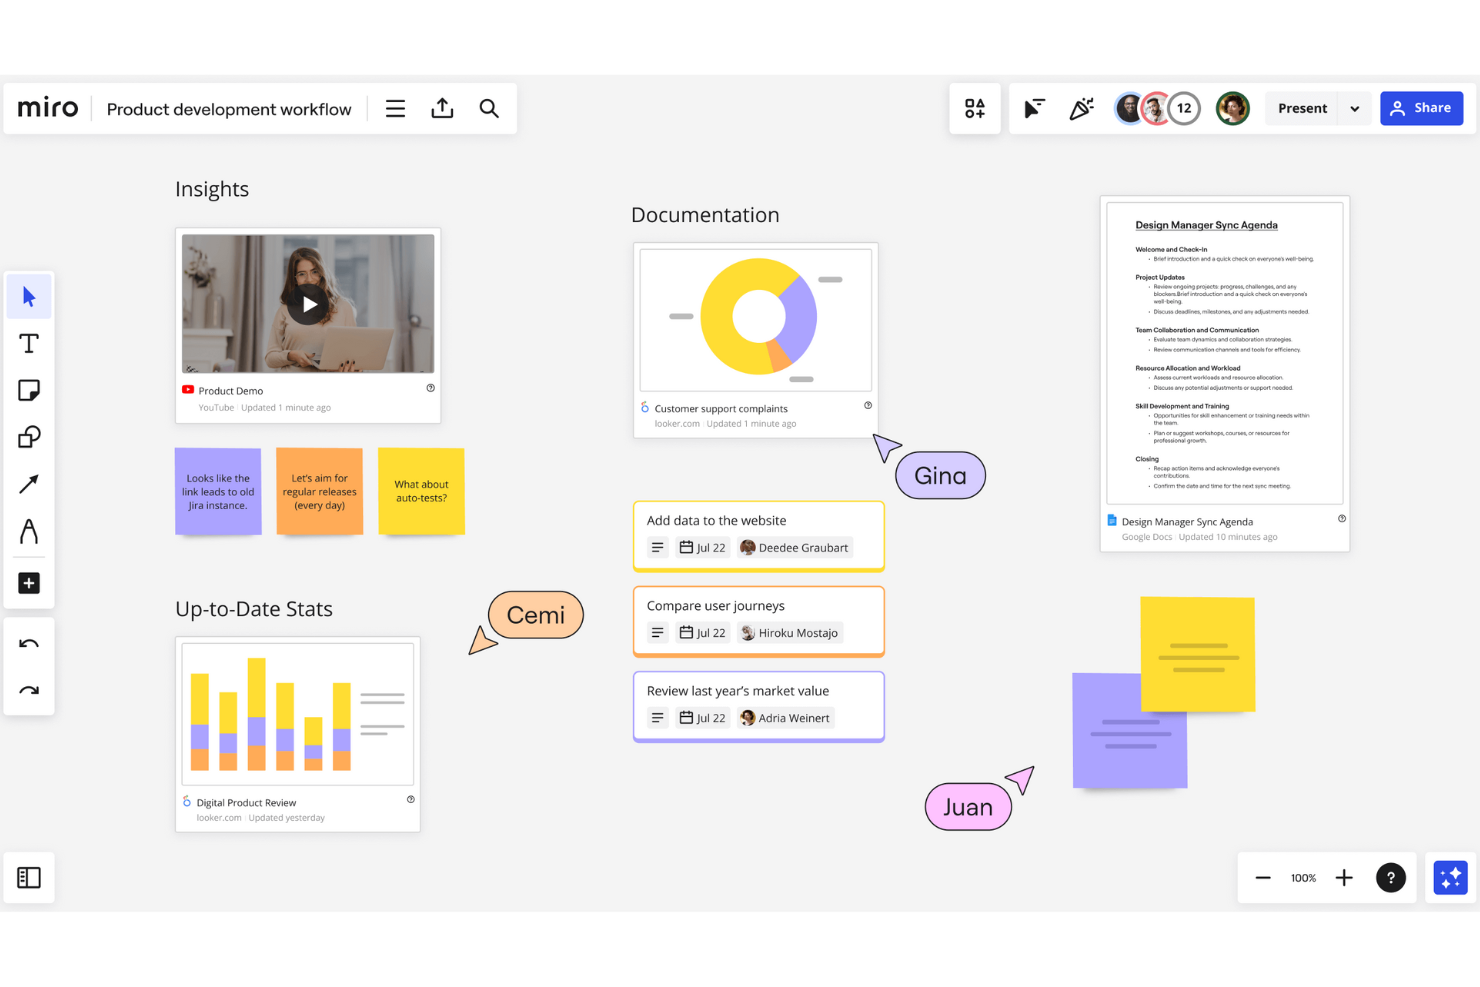Image resolution: width=1480 pixels, height=987 pixels.
Task: Redo the last action
Action: tap(29, 690)
